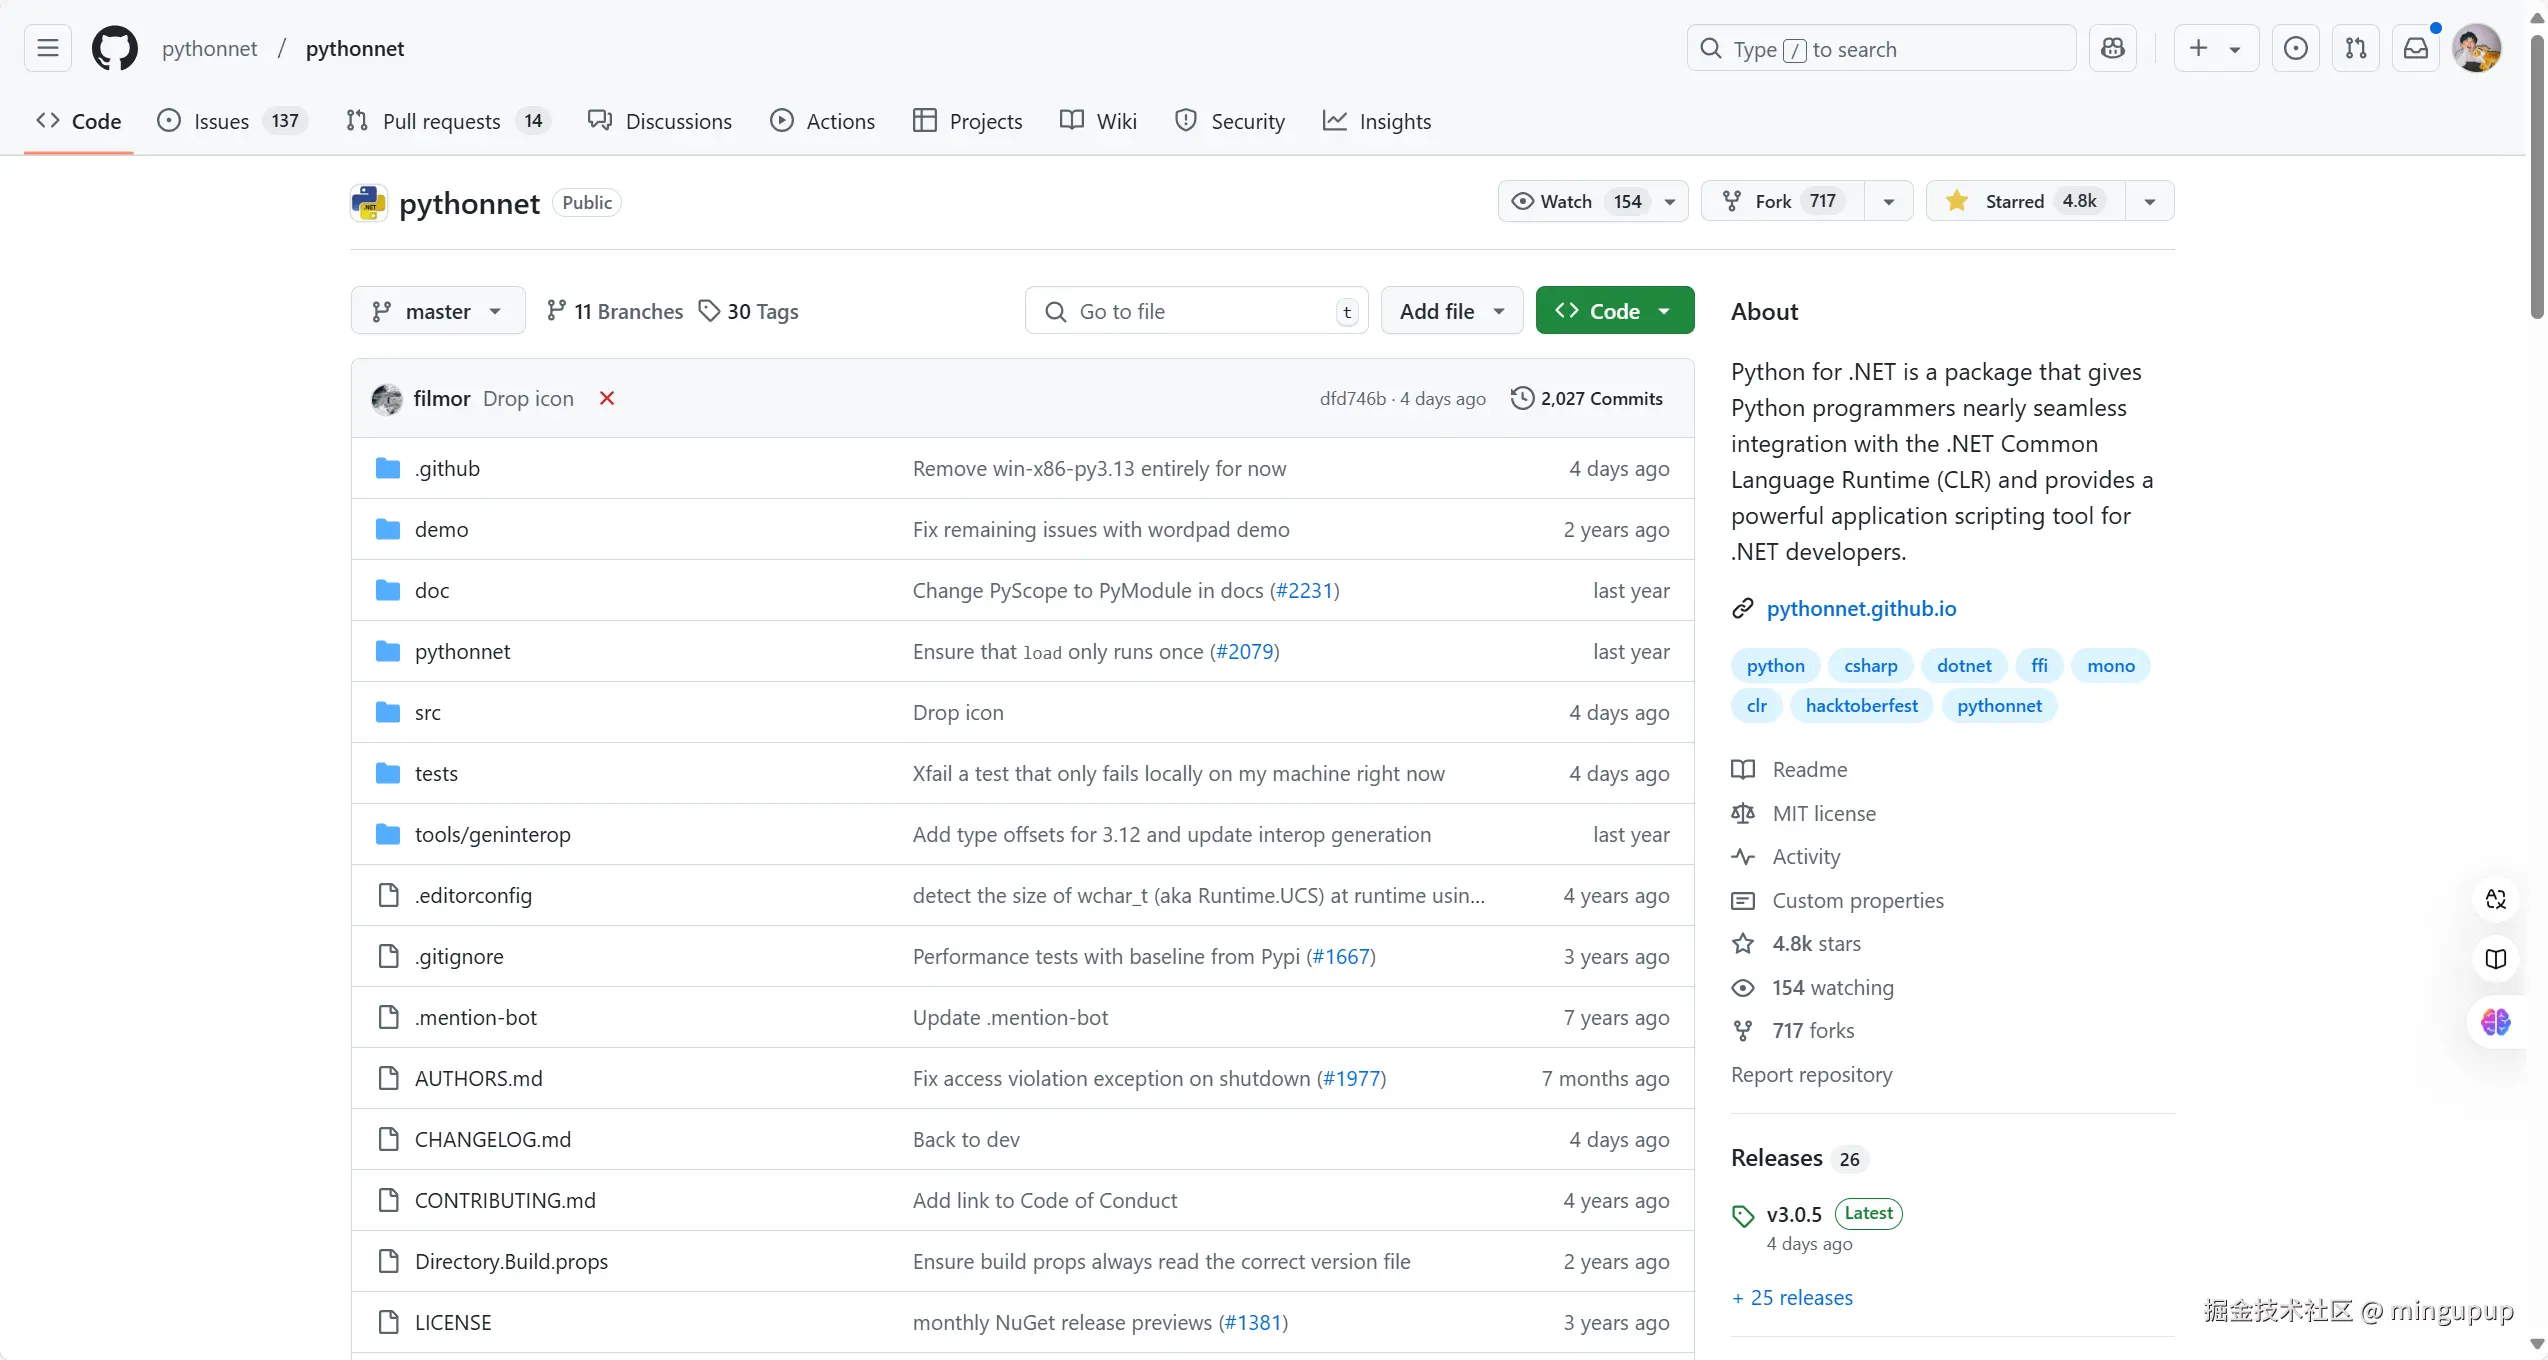This screenshot has width=2548, height=1360.
Task: Open the hamburger navigation menu
Action: (x=48, y=48)
